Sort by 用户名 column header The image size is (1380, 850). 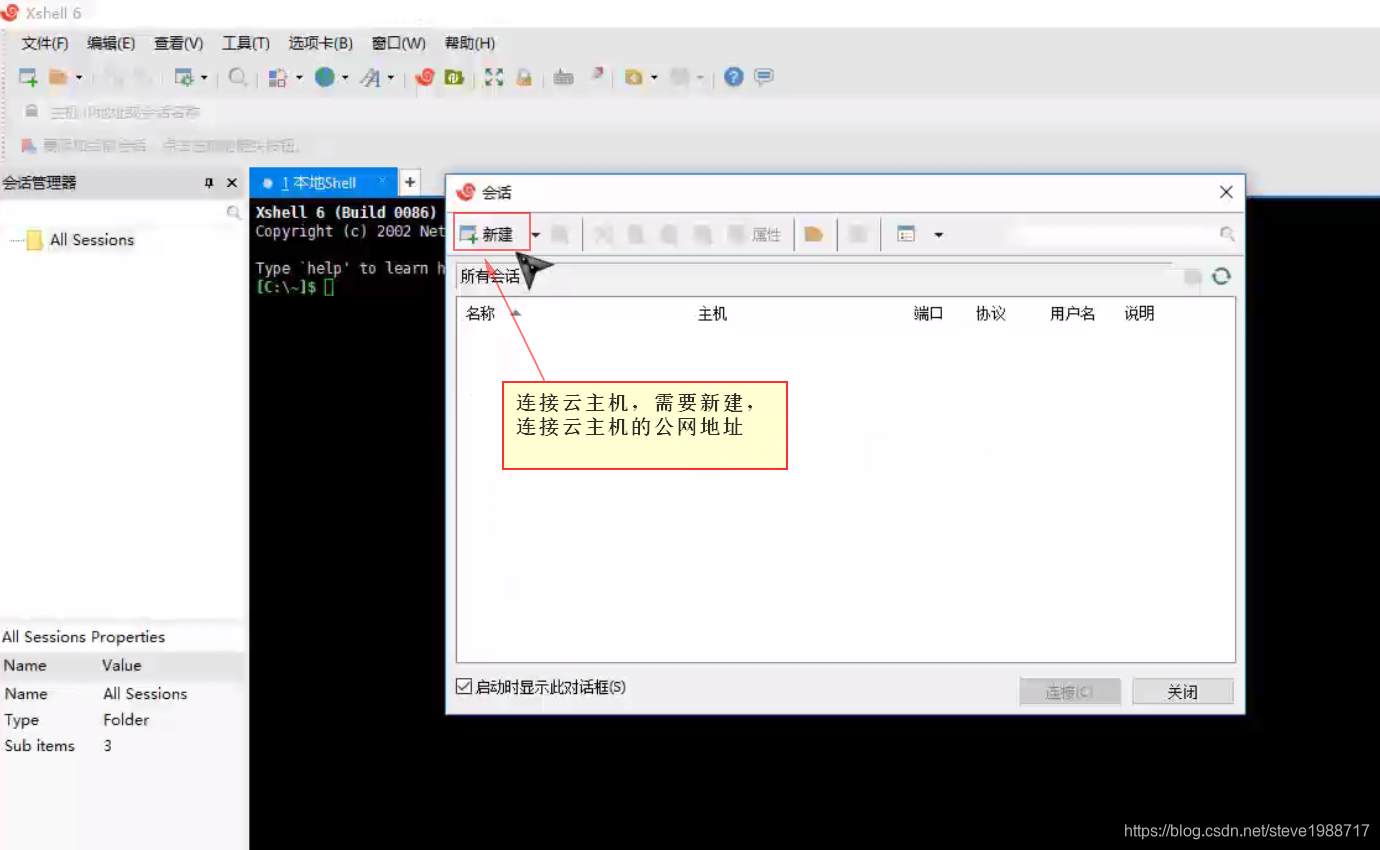point(1073,314)
